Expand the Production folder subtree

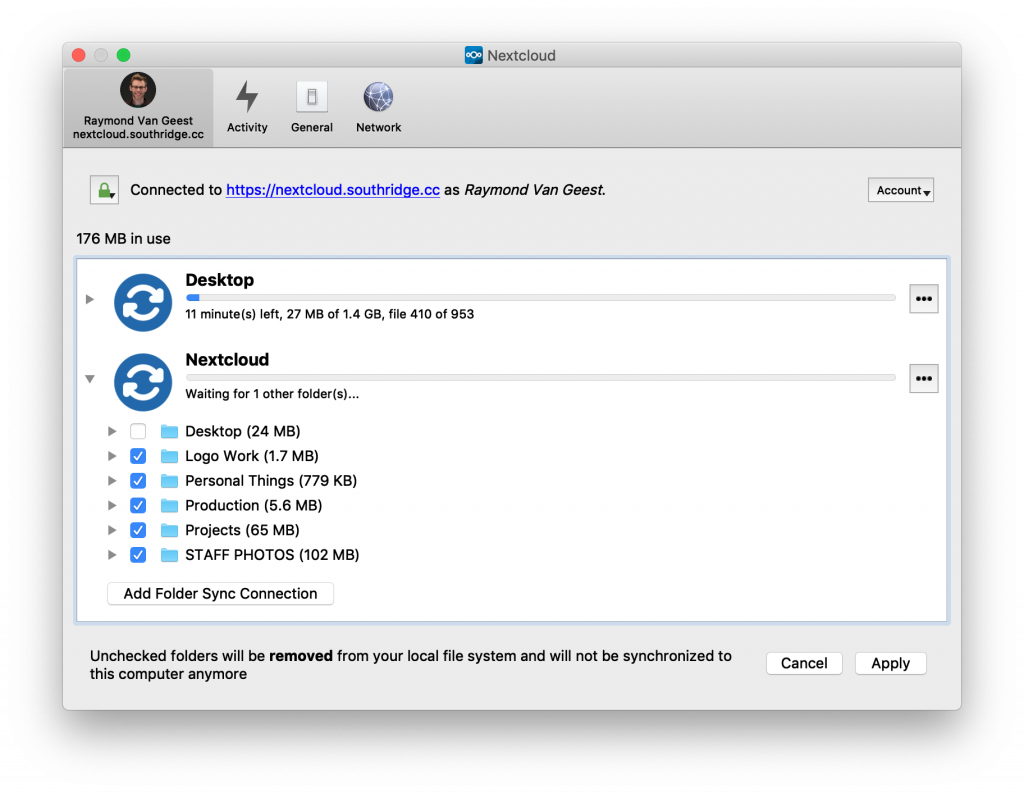pos(113,506)
